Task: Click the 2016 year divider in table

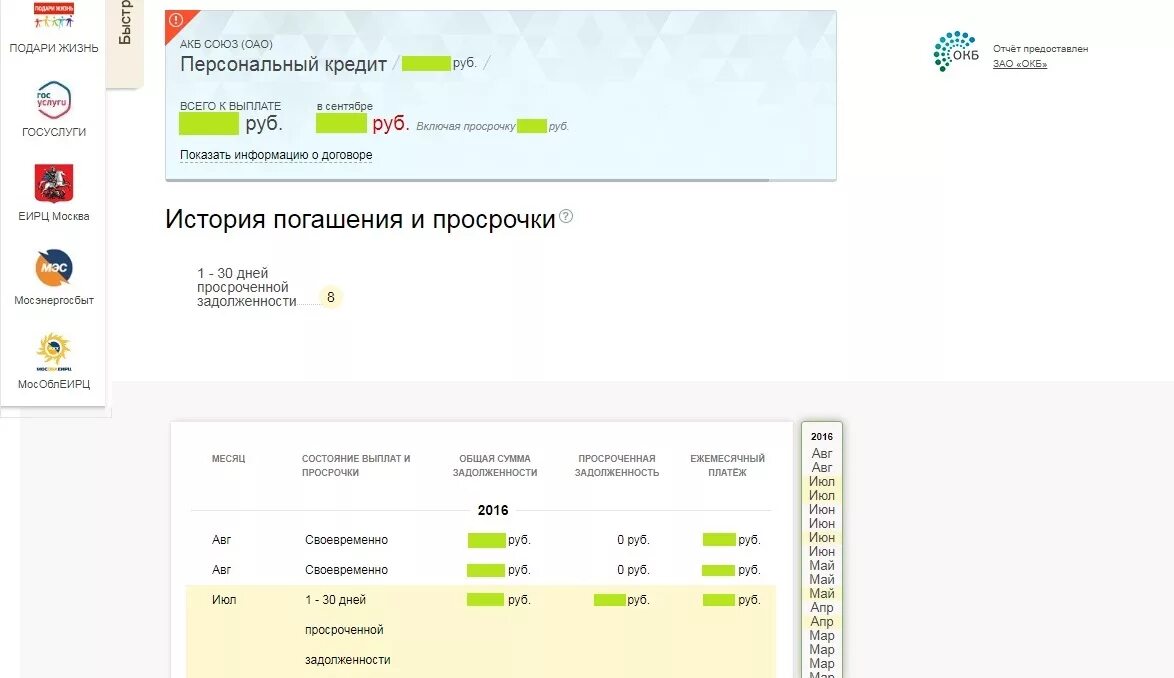Action: click(493, 510)
